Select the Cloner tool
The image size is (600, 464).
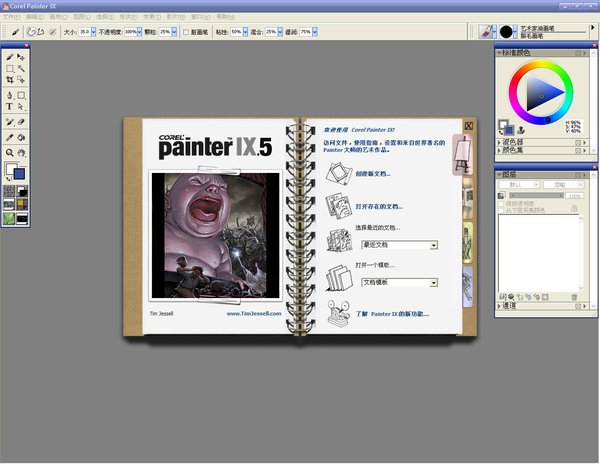click(10, 122)
